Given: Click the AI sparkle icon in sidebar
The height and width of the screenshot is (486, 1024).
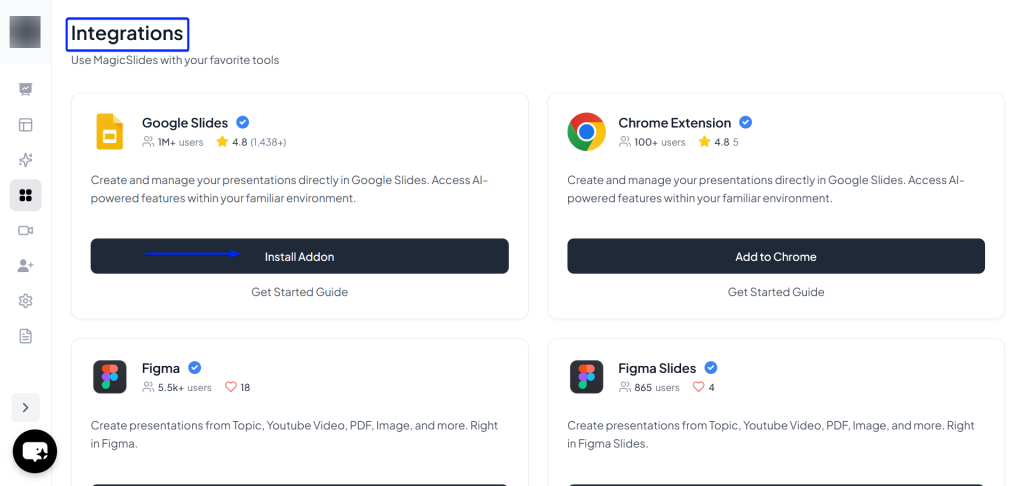Looking at the screenshot, I should 25,160.
